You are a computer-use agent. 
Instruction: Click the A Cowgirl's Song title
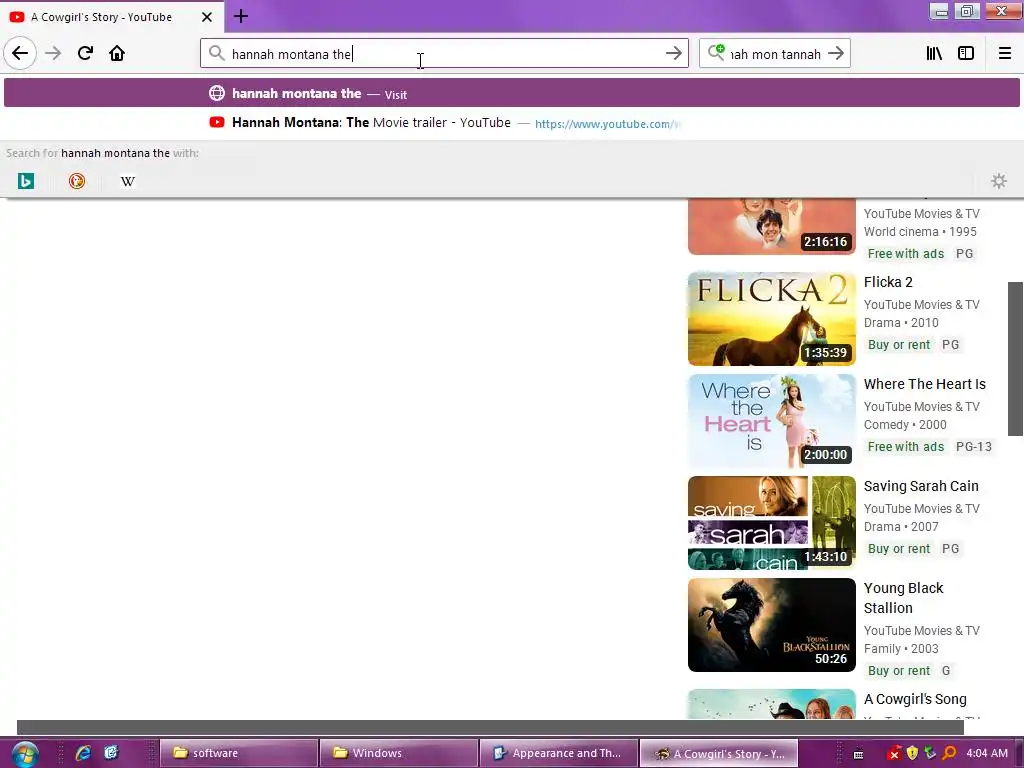(915, 699)
